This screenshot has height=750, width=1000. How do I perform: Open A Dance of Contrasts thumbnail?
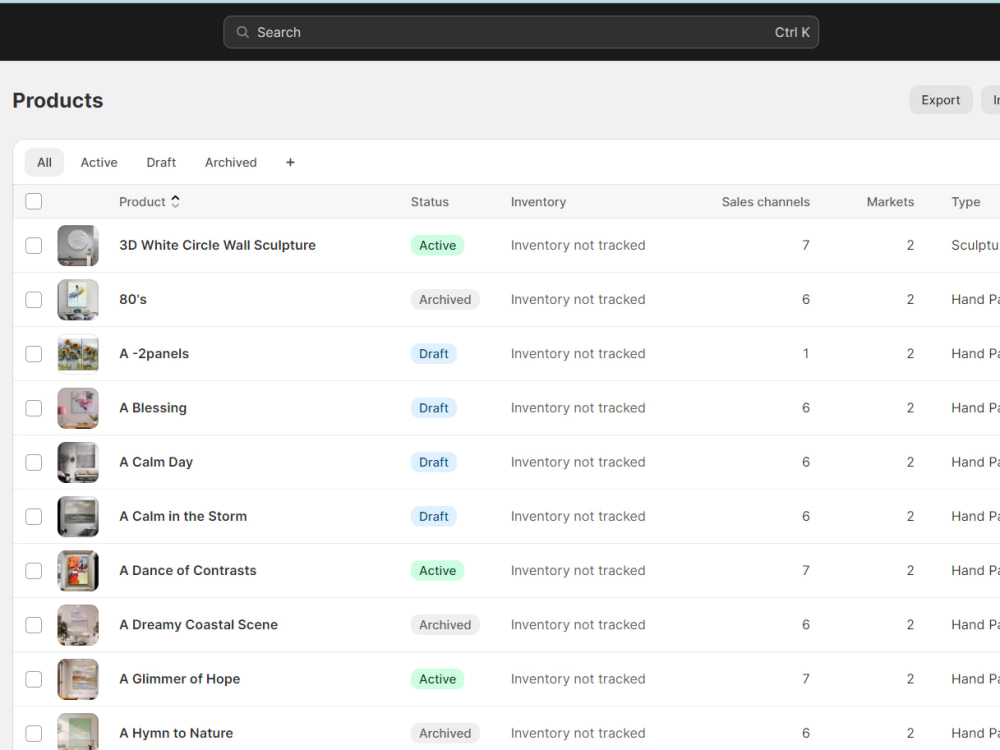pos(78,571)
